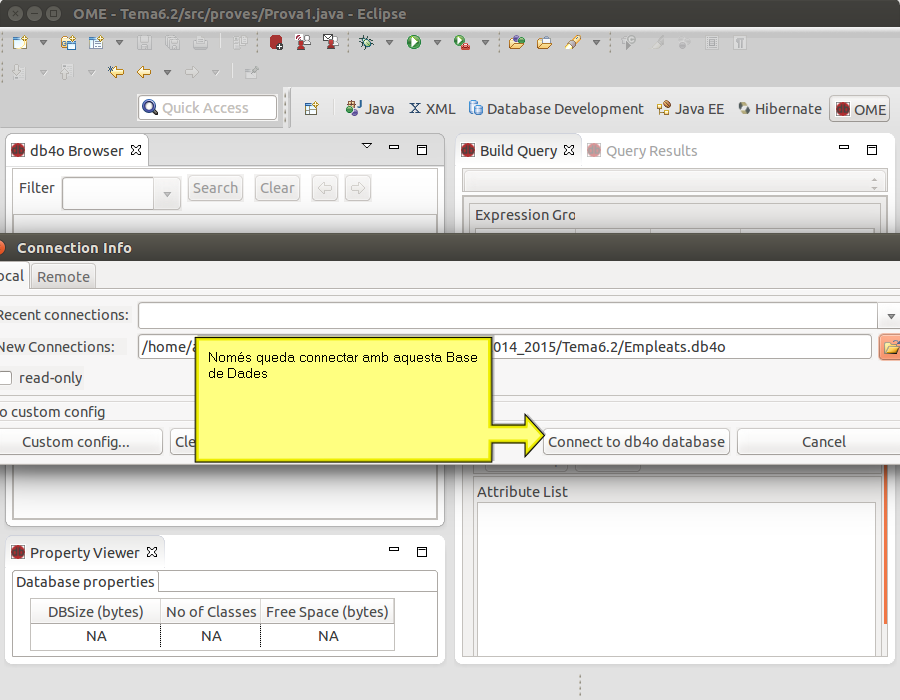Switch to the Query Results tab
This screenshot has width=900, height=700.
642,151
